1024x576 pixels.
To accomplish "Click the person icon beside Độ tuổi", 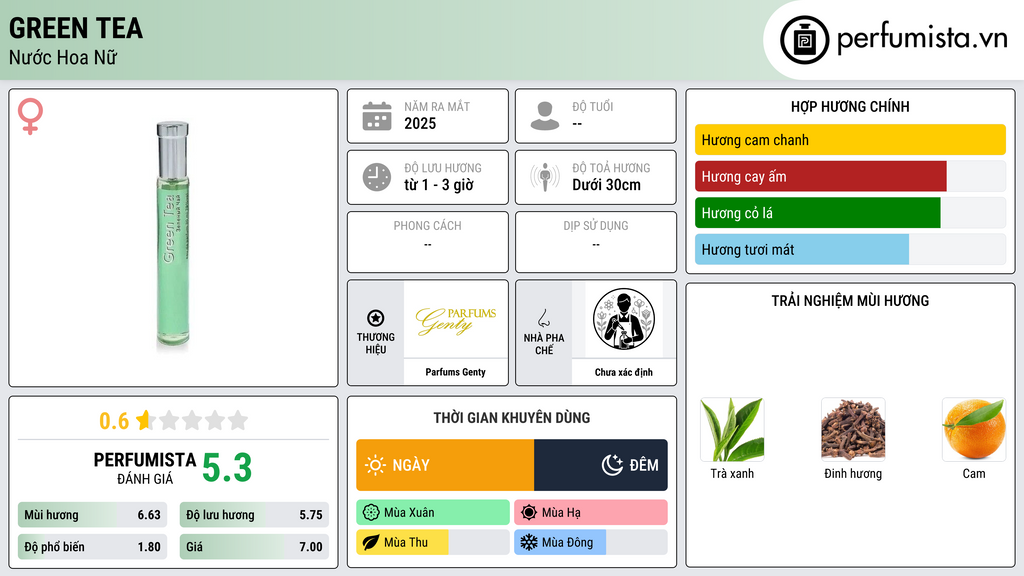I will (x=545, y=116).
